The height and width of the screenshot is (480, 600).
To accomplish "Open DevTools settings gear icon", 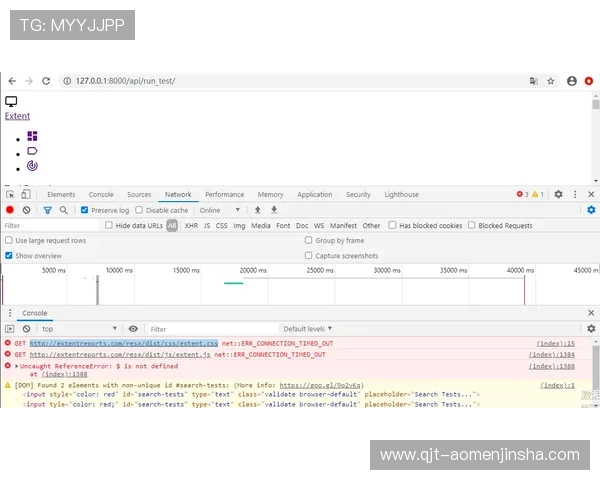I will coord(558,194).
